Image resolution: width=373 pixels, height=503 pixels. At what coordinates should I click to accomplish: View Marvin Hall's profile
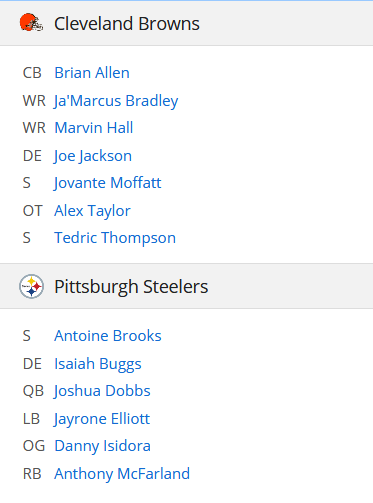pyautogui.click(x=94, y=128)
